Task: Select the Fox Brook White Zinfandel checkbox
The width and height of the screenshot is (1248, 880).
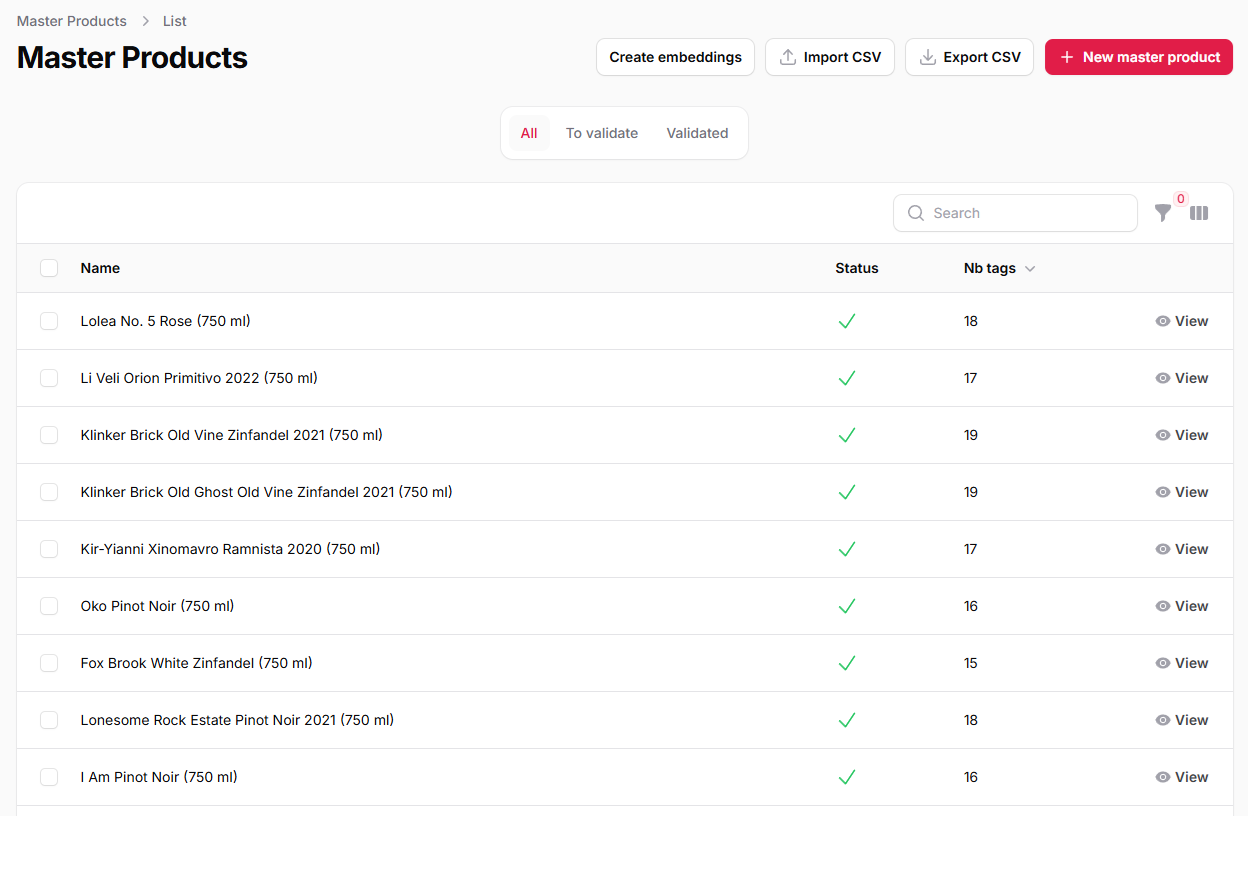Action: tap(49, 663)
